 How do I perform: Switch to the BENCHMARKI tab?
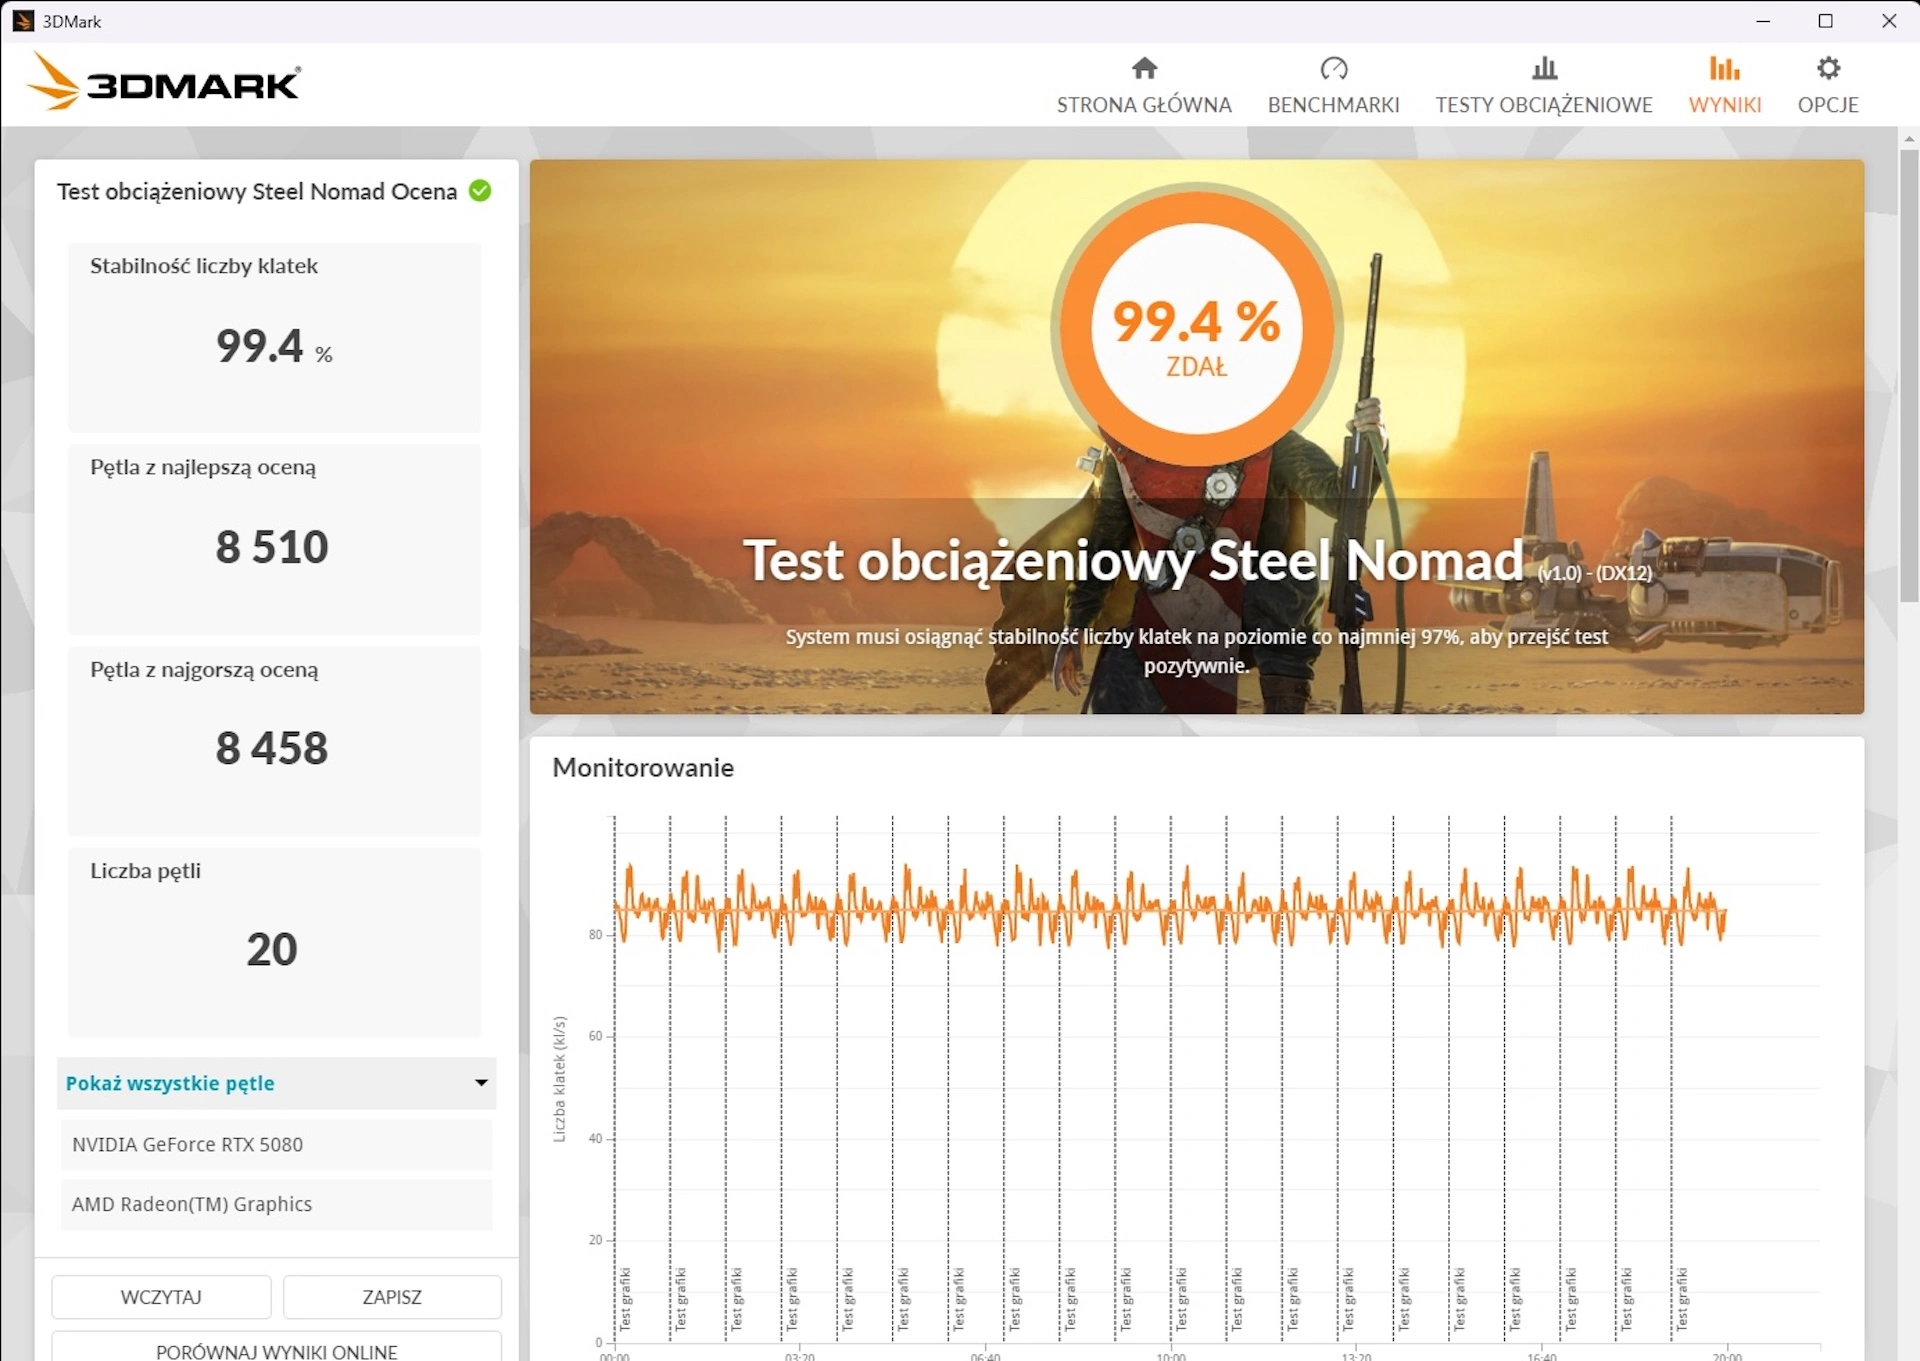(1333, 105)
